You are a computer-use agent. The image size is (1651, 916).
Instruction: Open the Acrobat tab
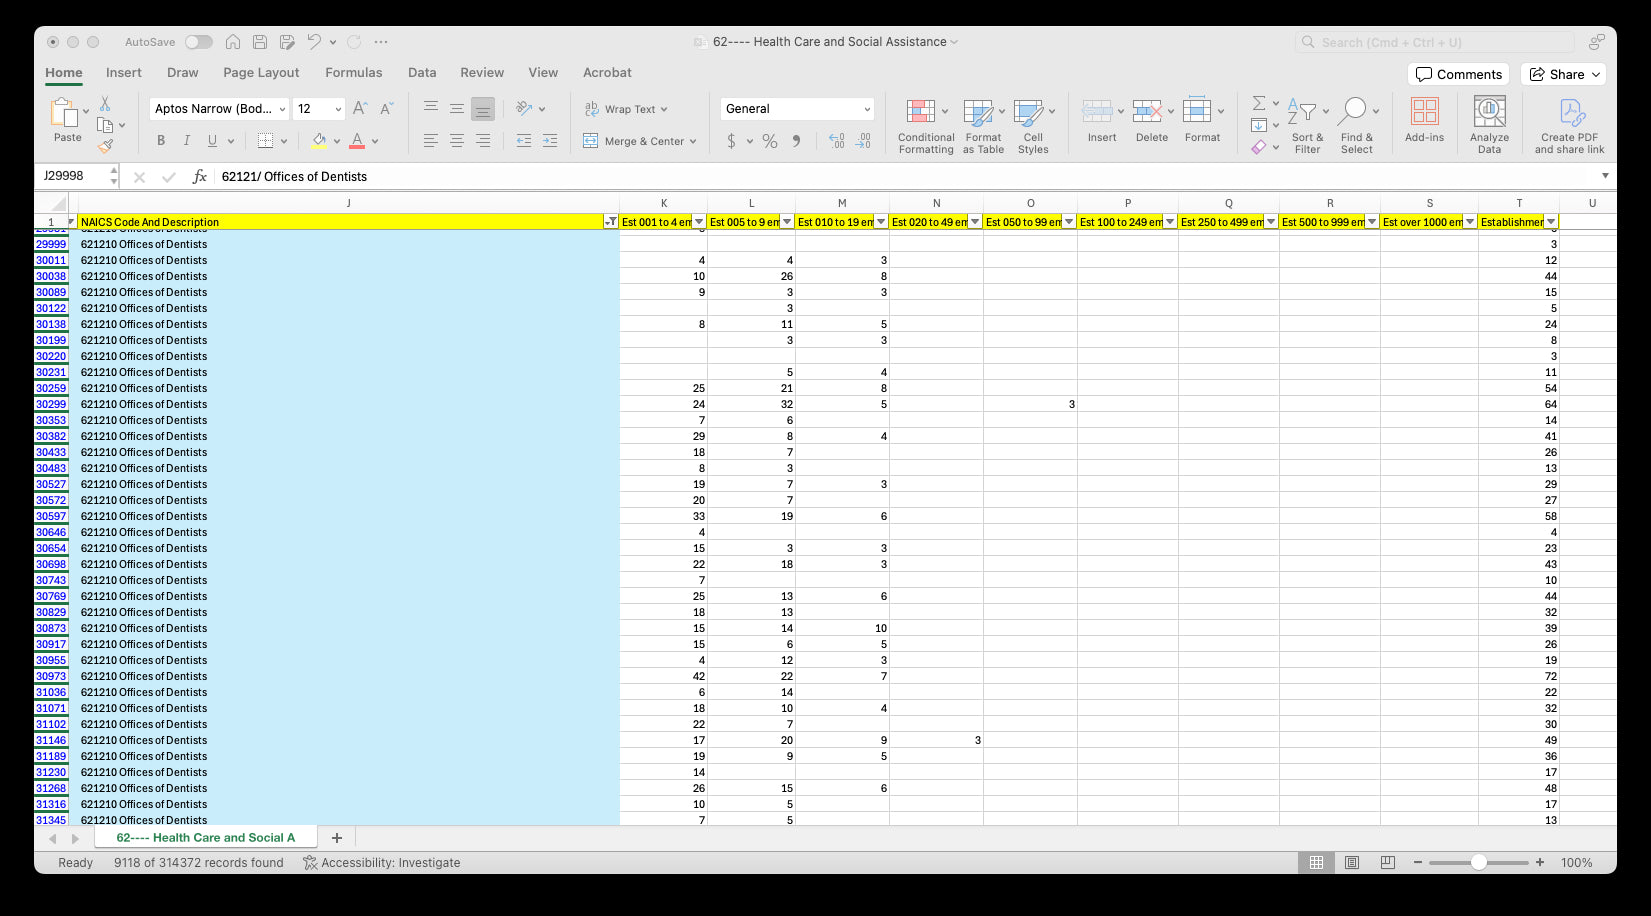(x=607, y=73)
